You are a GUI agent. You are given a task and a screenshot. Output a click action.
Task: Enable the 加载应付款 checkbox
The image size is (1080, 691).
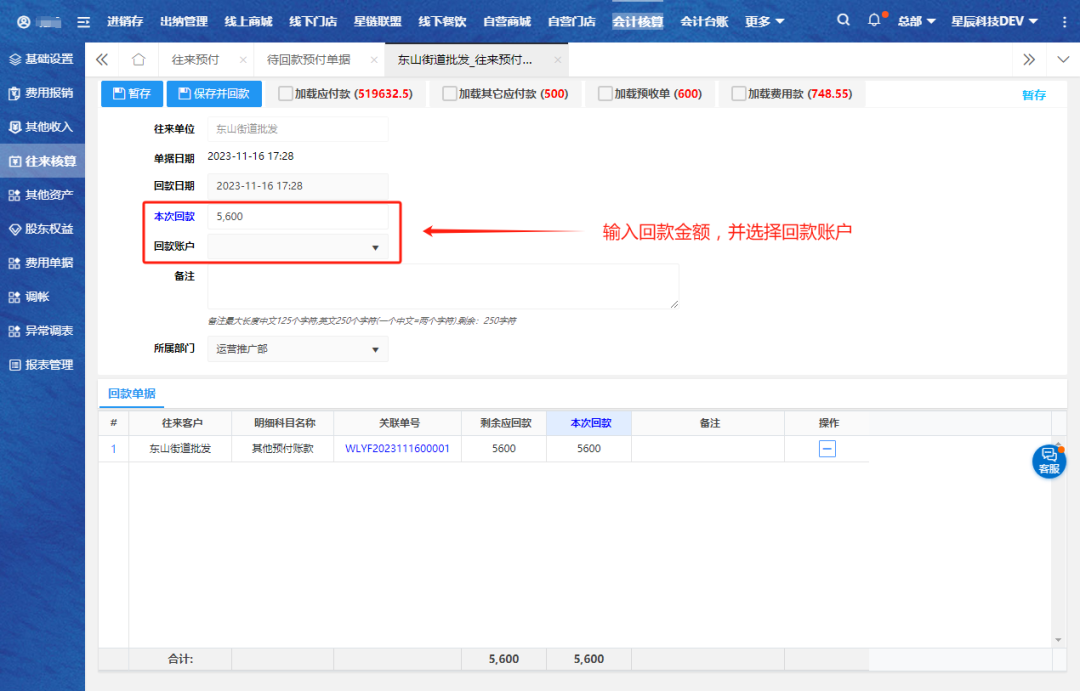tap(286, 94)
